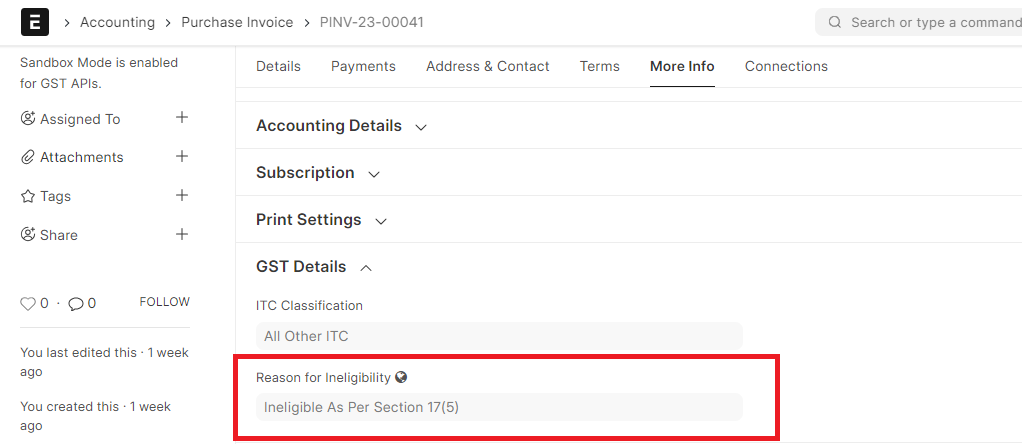Share document using the plus icon
This screenshot has height=444, width=1022.
(x=182, y=234)
